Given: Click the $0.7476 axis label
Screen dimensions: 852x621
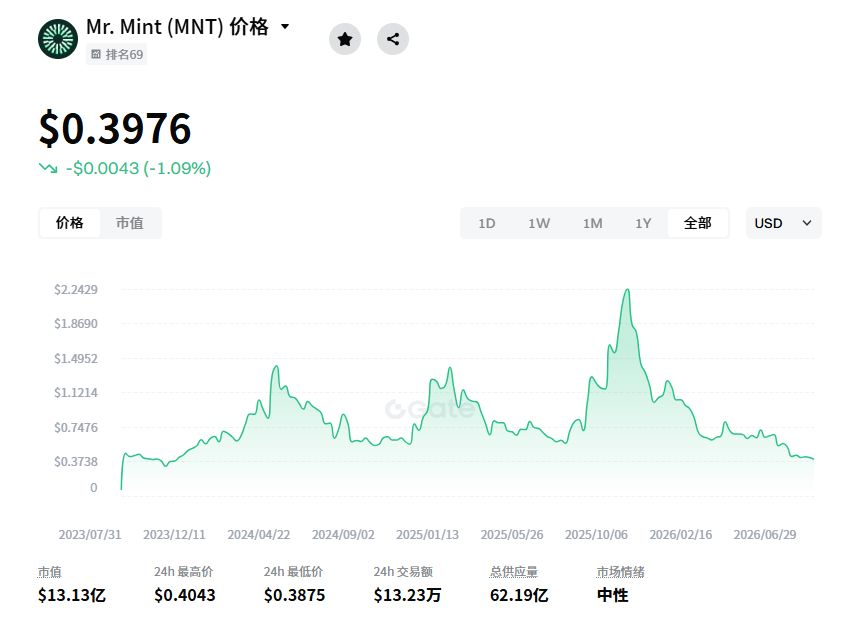Looking at the screenshot, I should 76,428.
